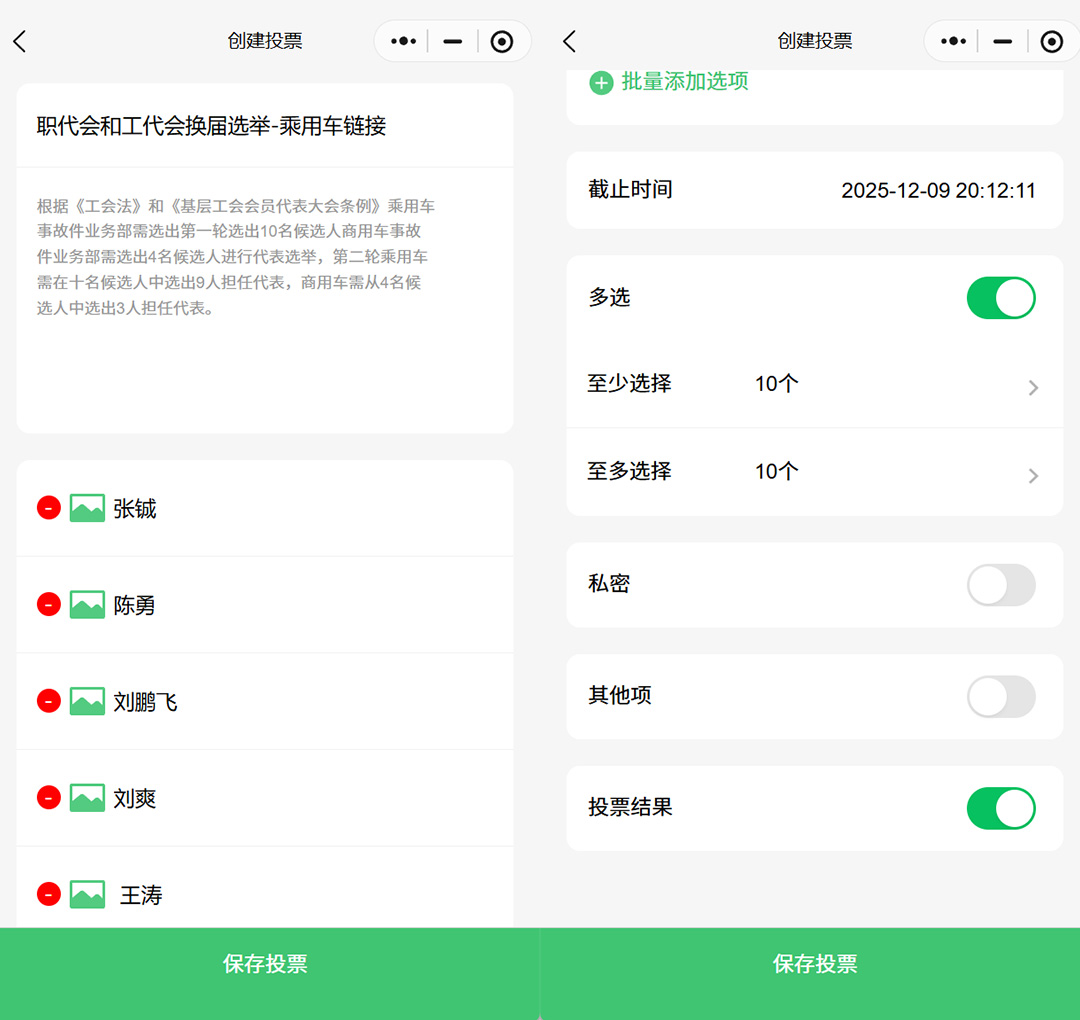Enable the 私密 toggle
This screenshot has width=1080, height=1020.
click(1000, 585)
